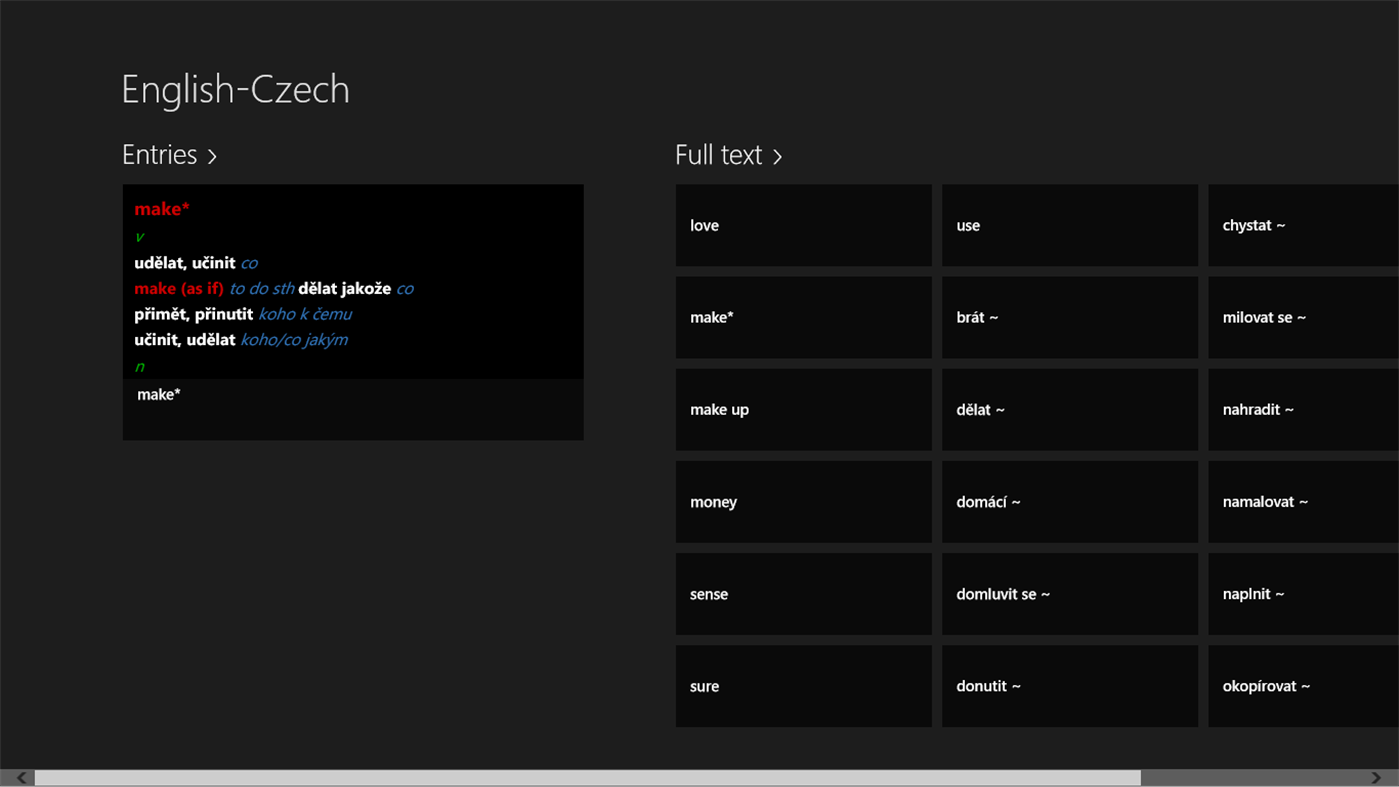
Task: Select the "brát ~" tile
Action: point(1069,317)
